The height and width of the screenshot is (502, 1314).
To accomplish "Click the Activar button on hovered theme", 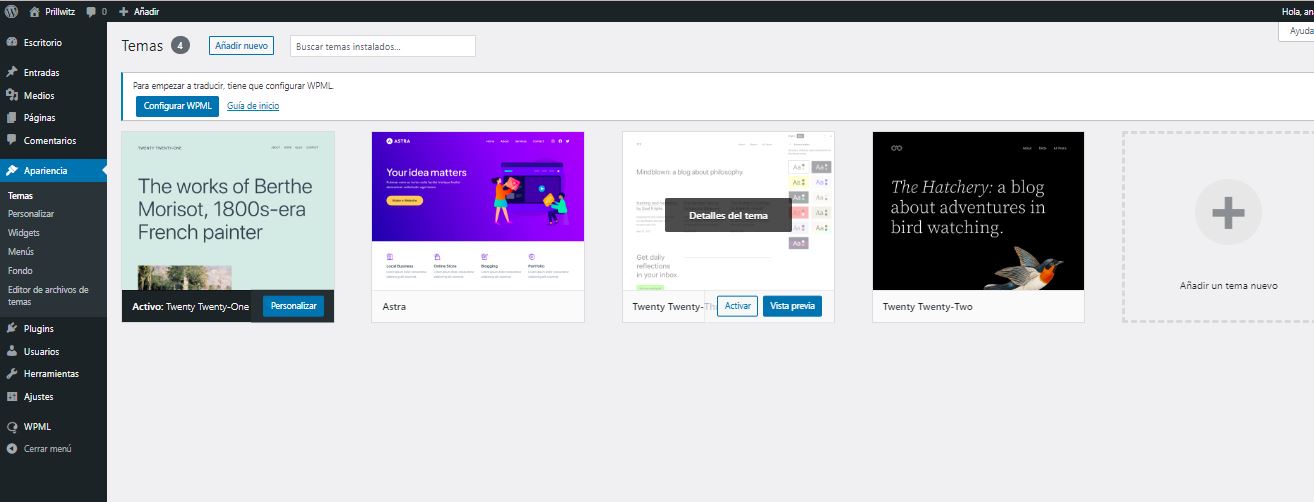I will coord(737,306).
